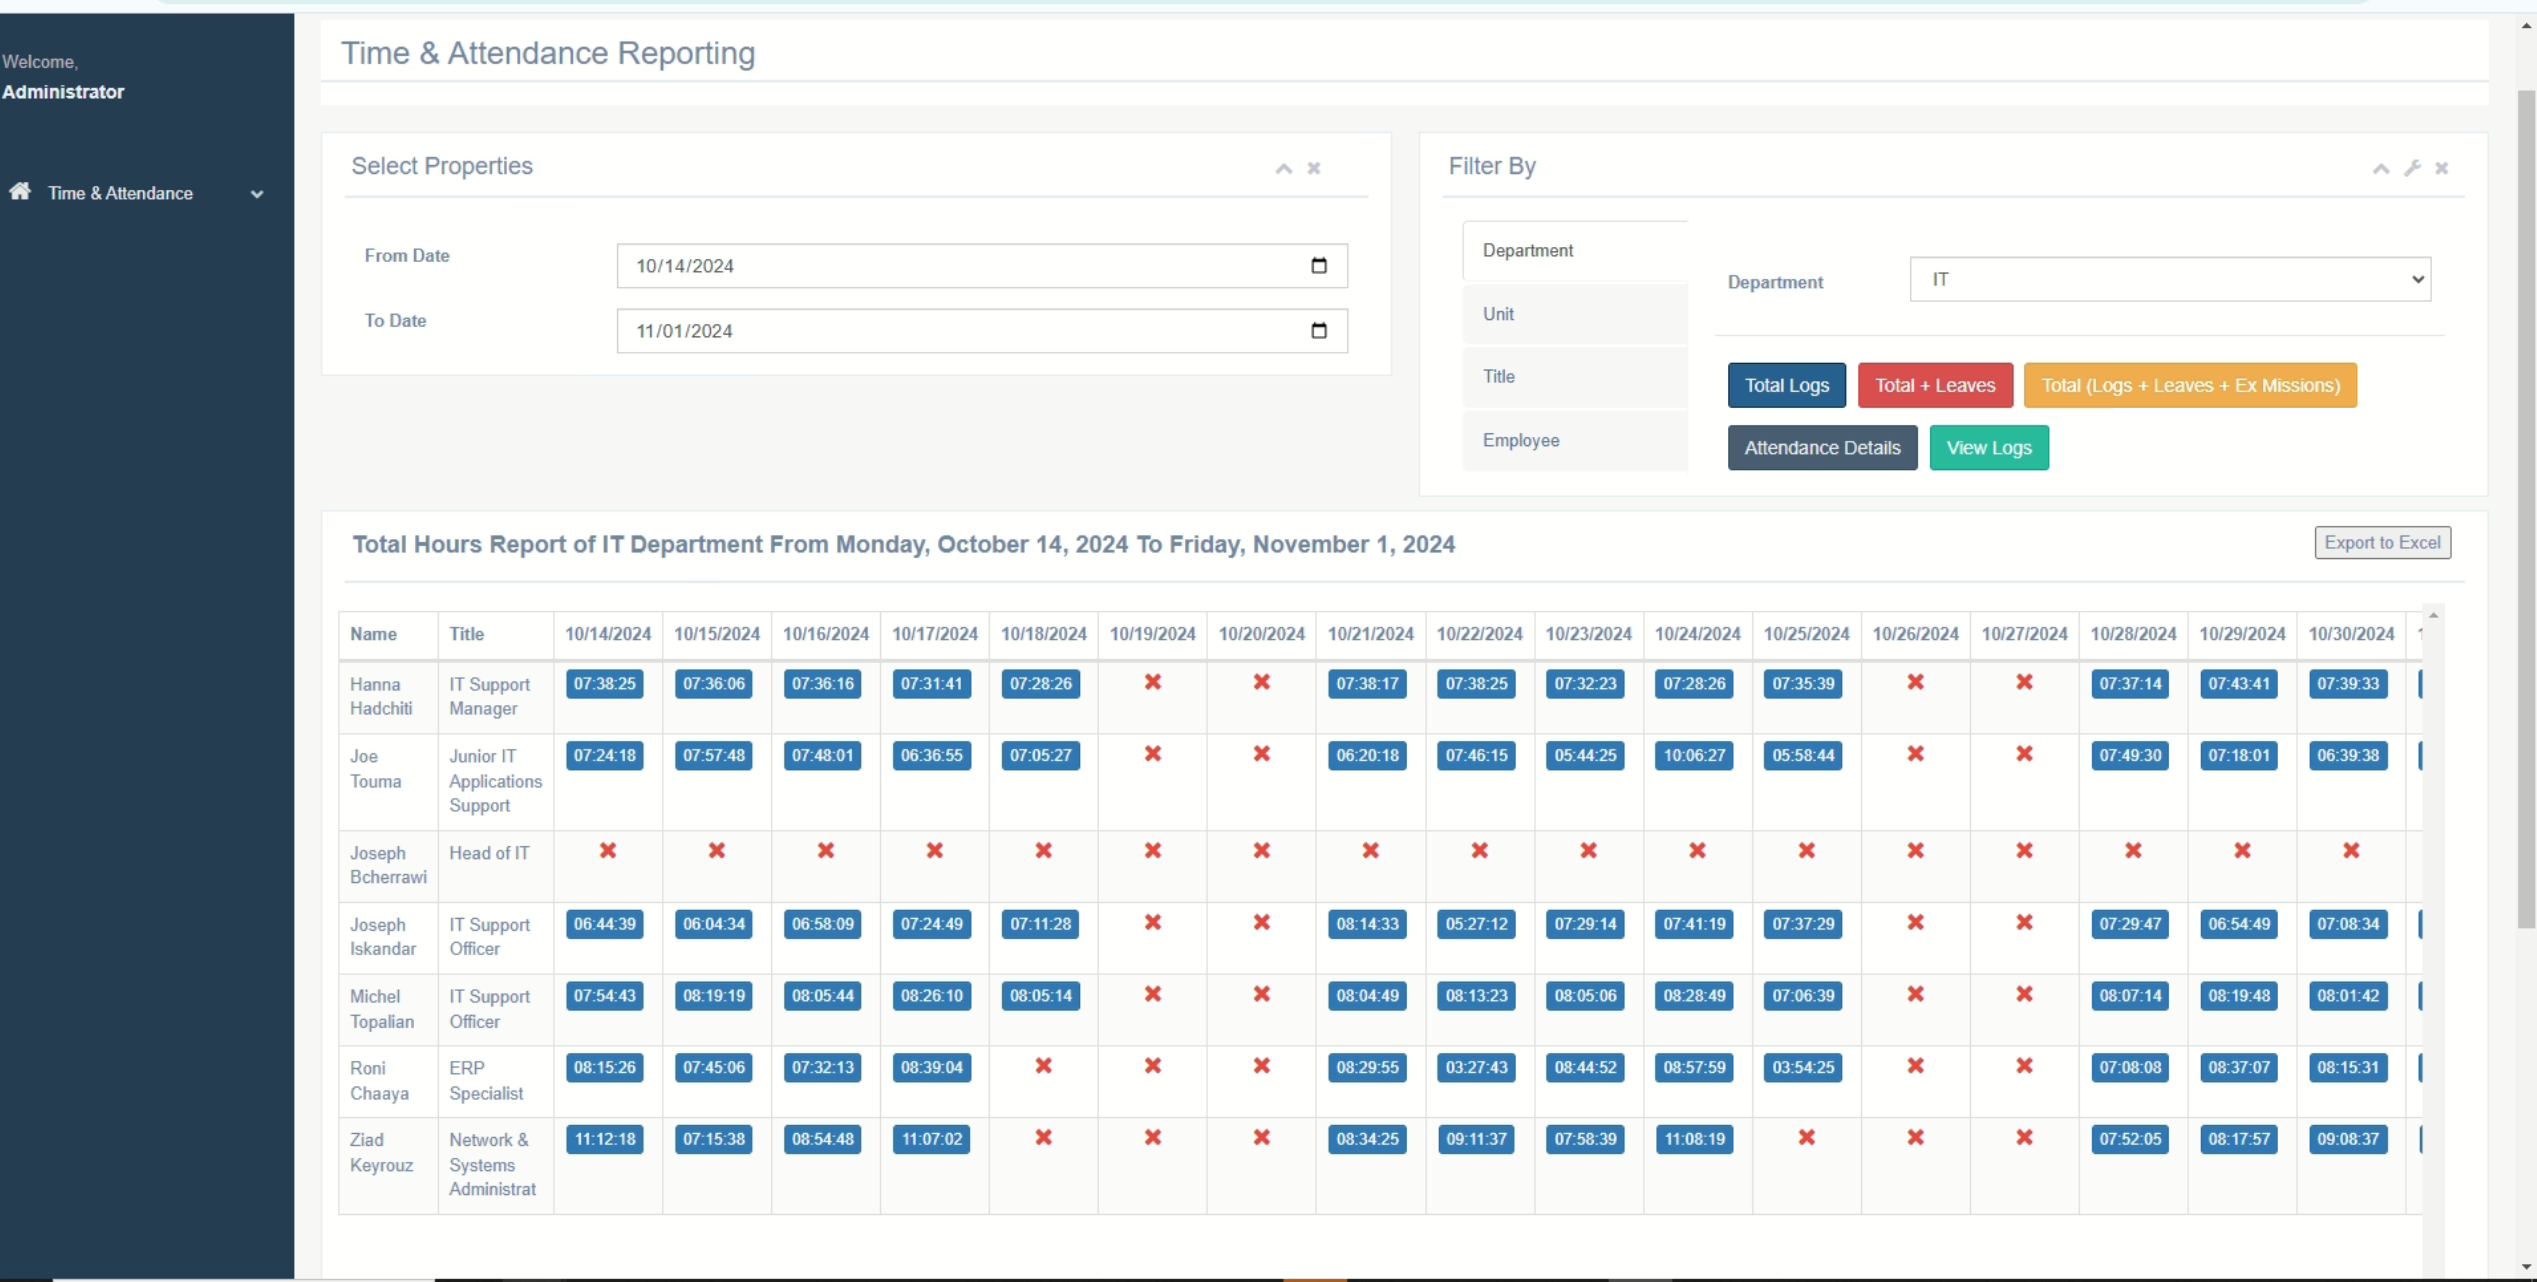Close the Select Properties panel
This screenshot has height=1282, width=2537.
tap(1314, 168)
